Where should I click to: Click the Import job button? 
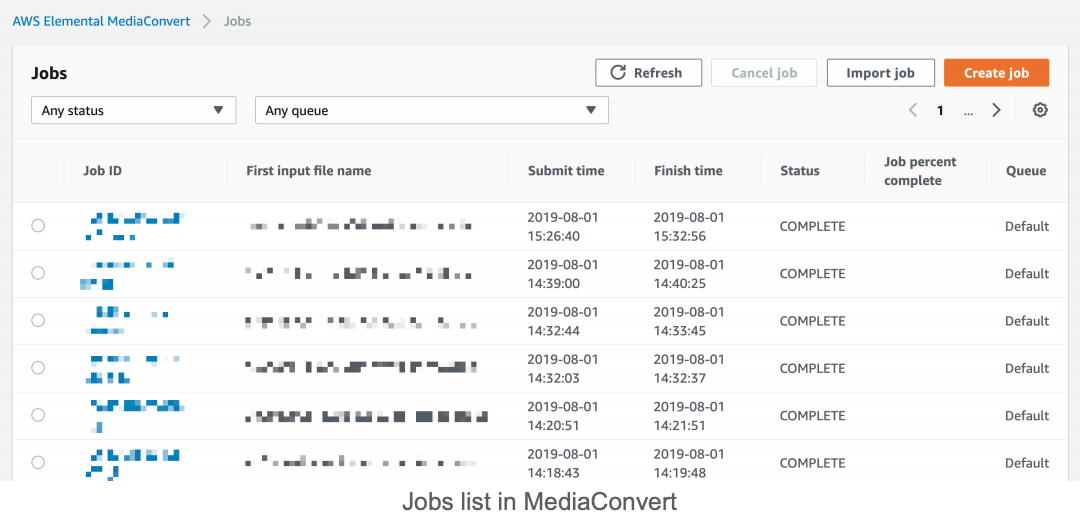[x=880, y=73]
